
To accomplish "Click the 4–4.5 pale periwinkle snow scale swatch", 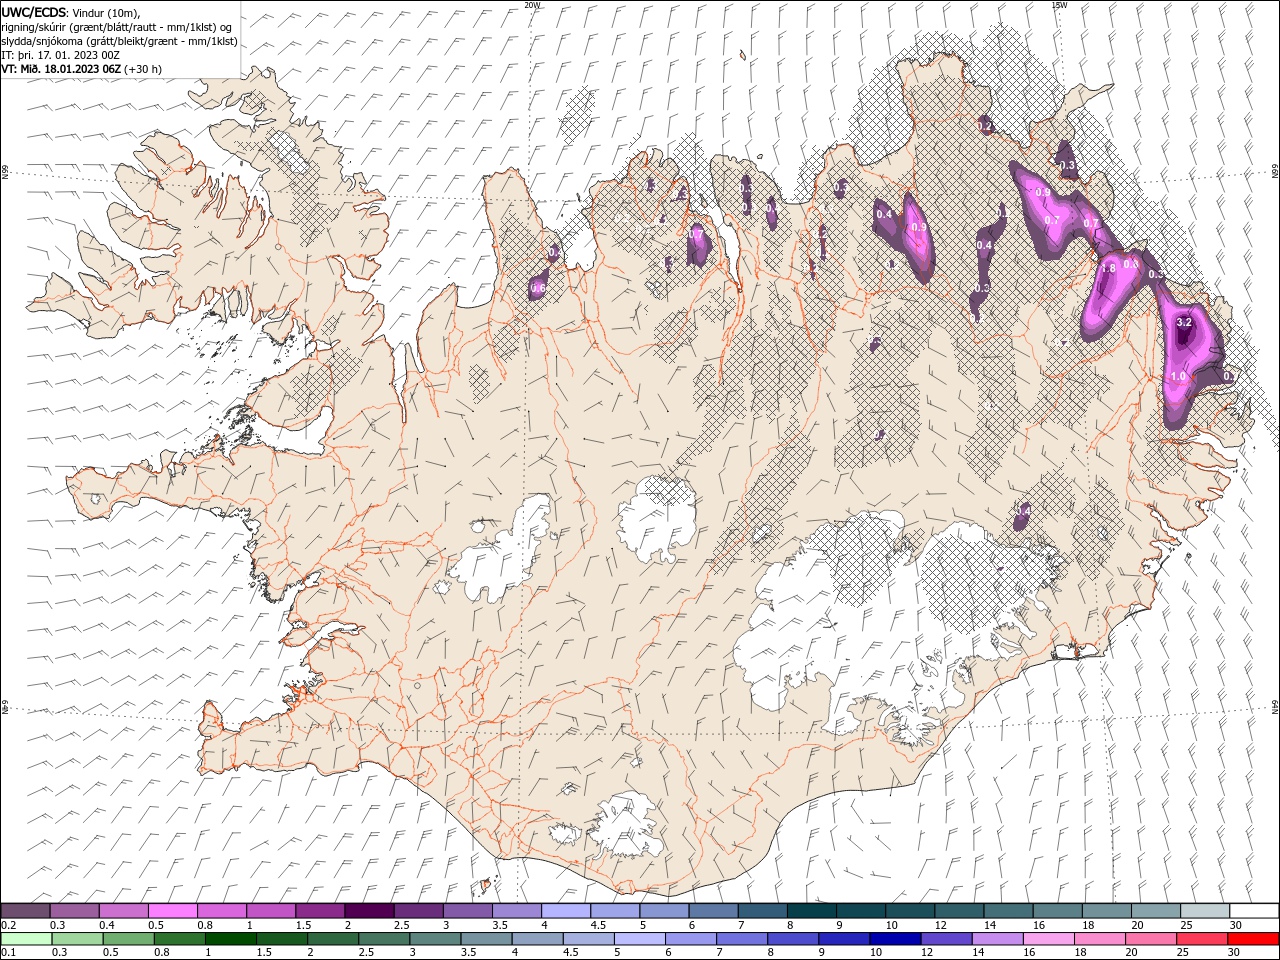I will pyautogui.click(x=565, y=911).
